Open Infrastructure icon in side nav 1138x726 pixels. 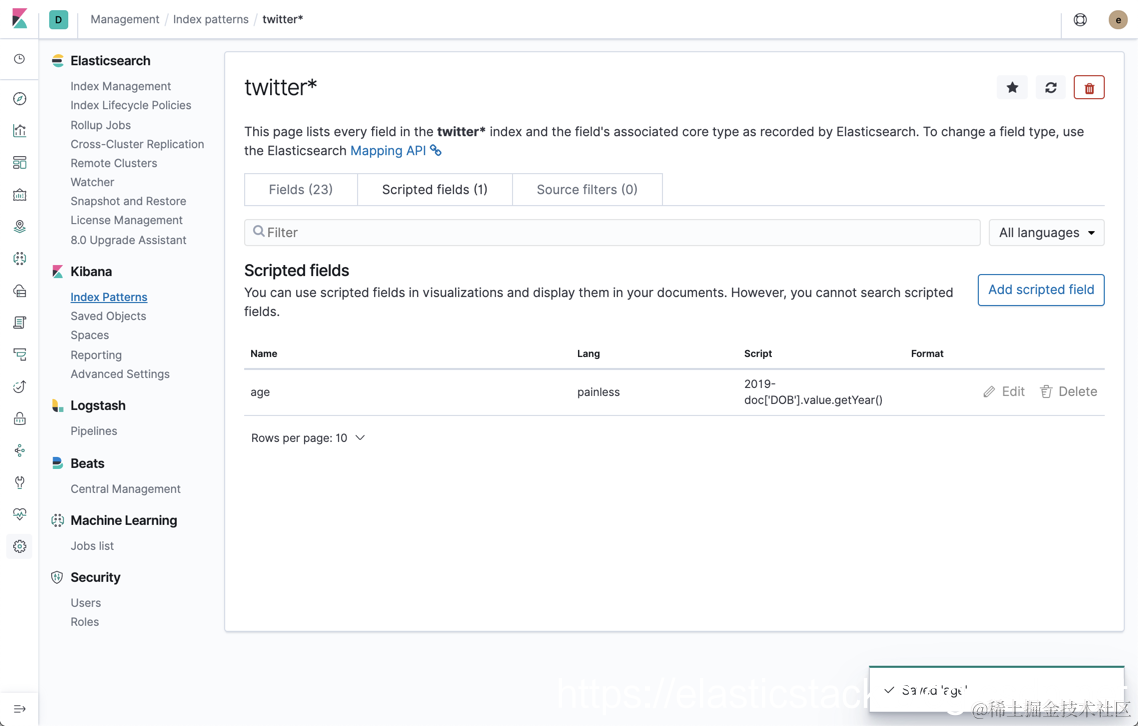(x=20, y=290)
